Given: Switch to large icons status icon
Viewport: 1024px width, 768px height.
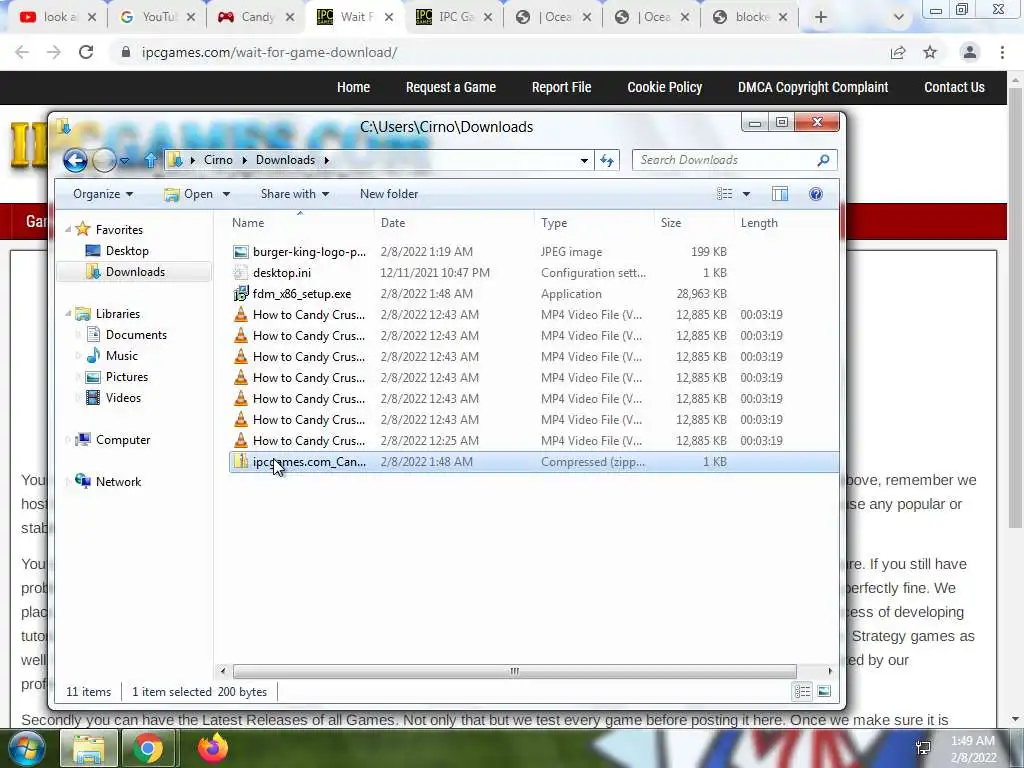Looking at the screenshot, I should tap(824, 692).
